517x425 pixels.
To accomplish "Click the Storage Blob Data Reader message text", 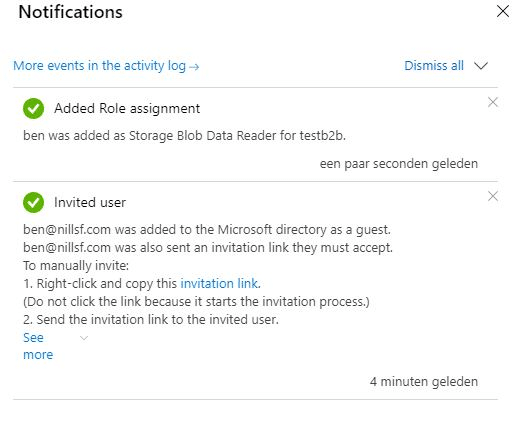I will pos(184,136).
